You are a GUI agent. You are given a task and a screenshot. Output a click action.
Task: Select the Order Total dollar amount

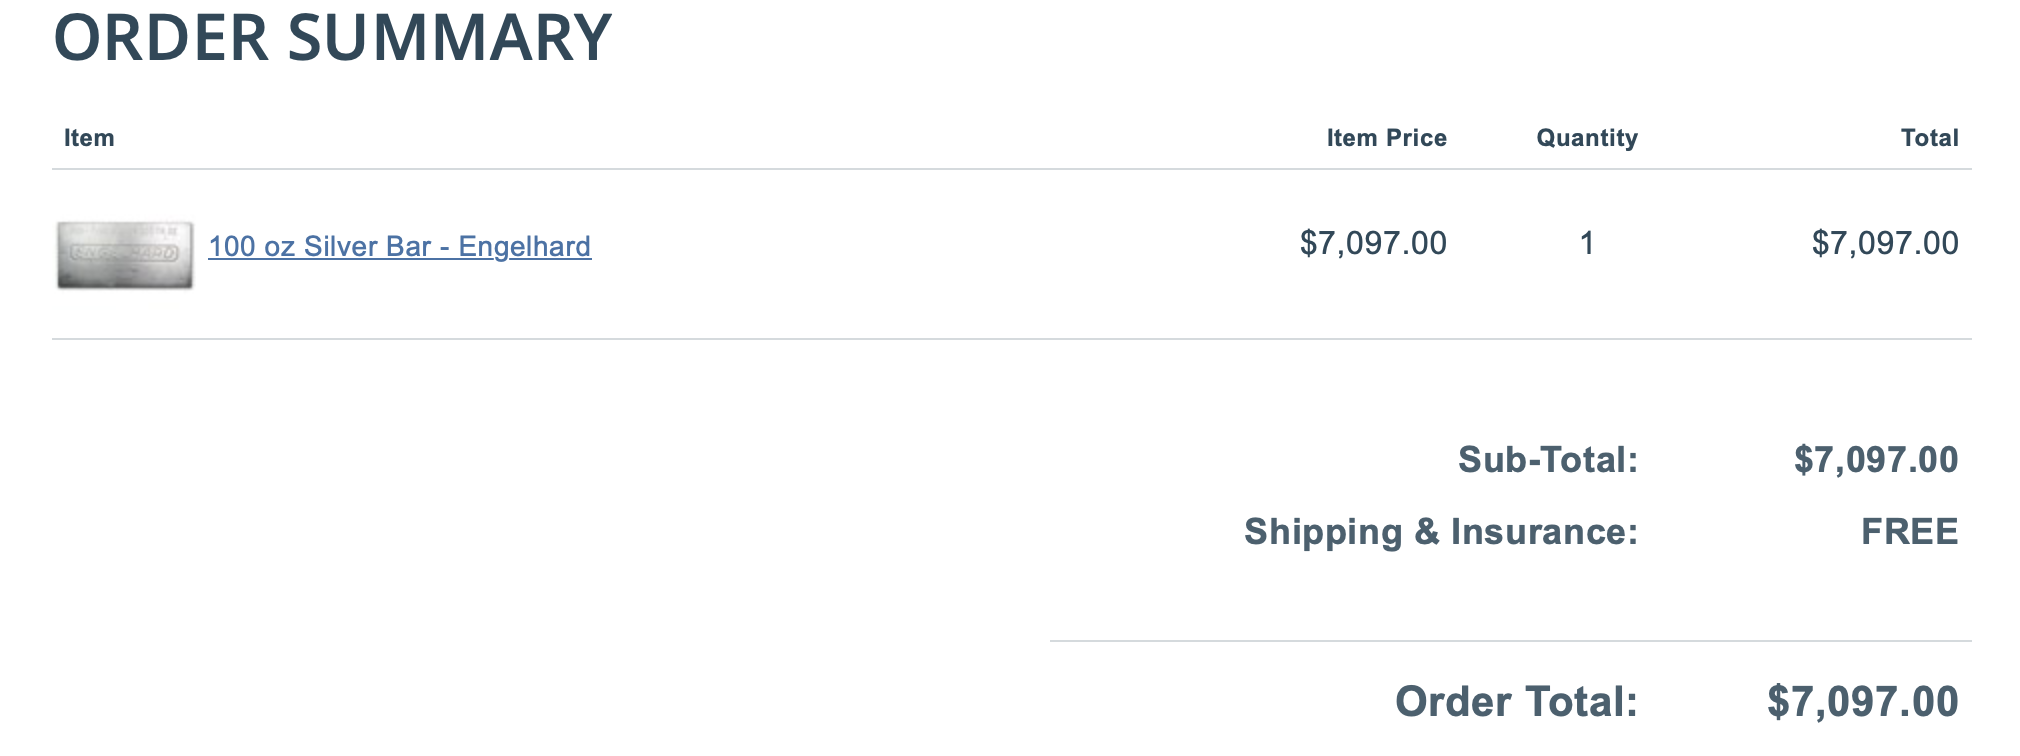pyautogui.click(x=1862, y=702)
